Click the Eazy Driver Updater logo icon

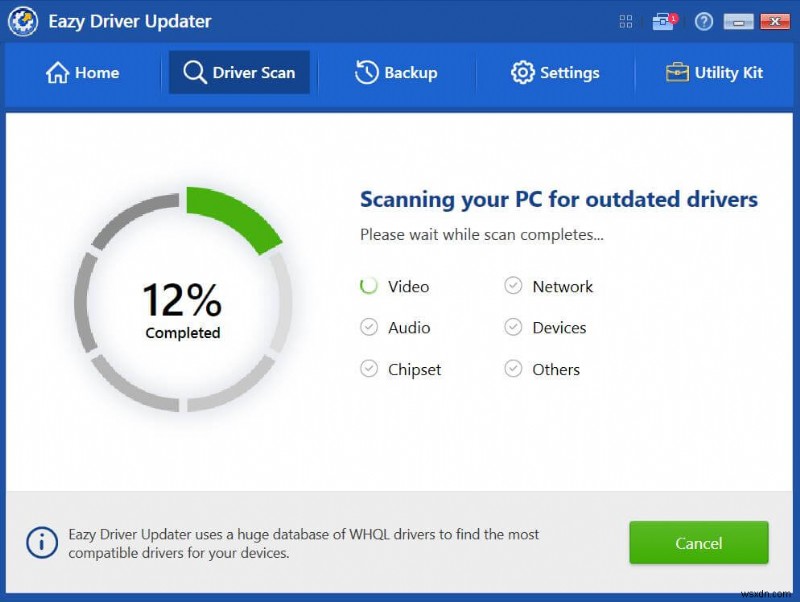point(22,21)
